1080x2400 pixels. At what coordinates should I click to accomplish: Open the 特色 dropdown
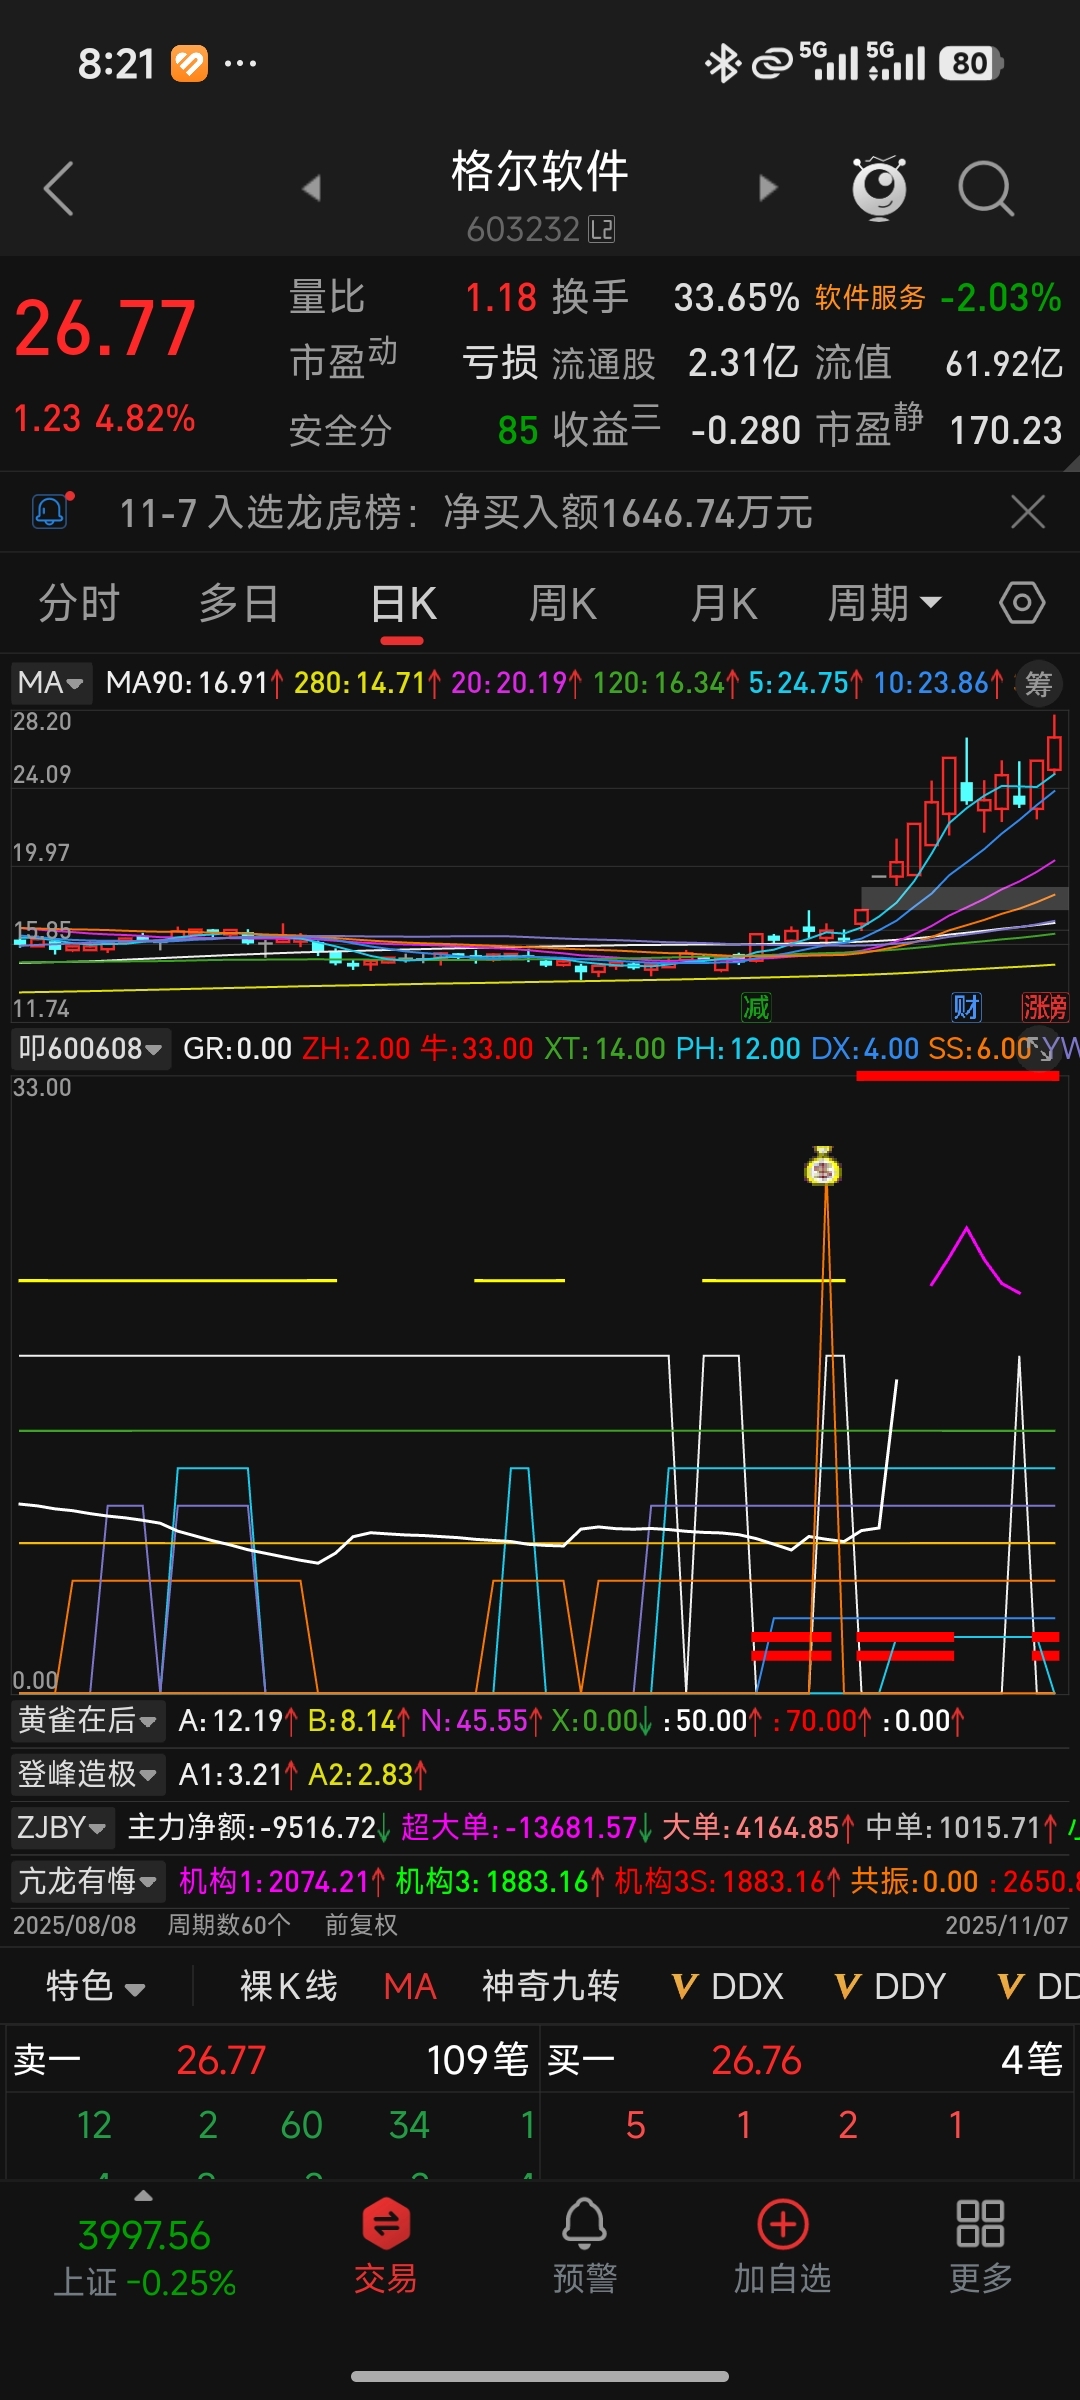[x=96, y=1986]
